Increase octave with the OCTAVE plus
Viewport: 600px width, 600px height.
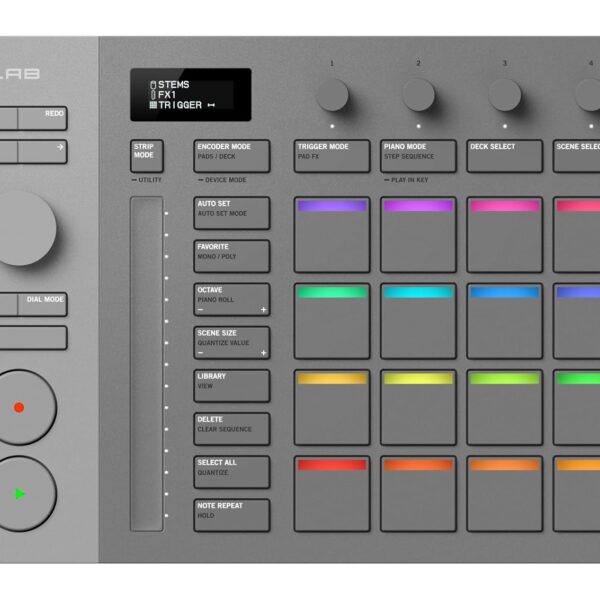click(263, 310)
